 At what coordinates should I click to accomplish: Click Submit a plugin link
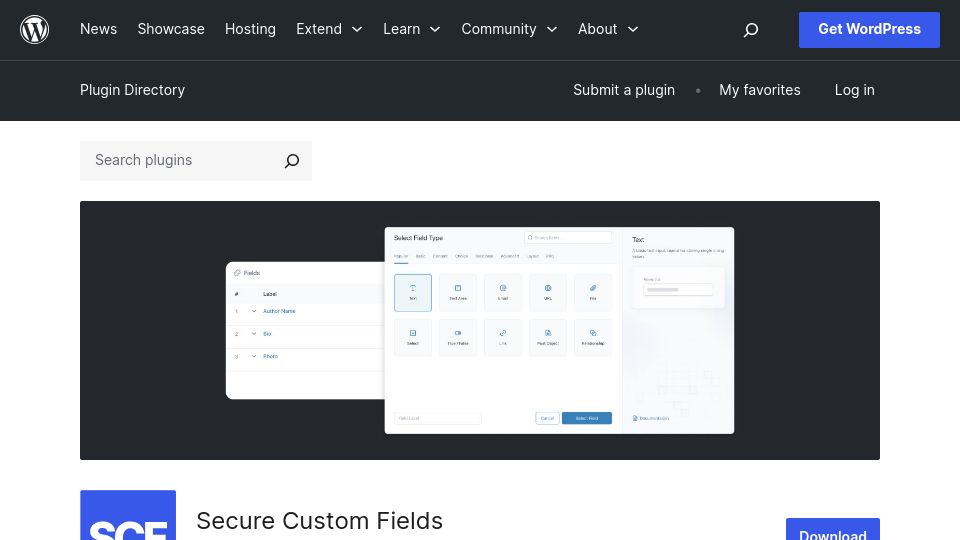pos(624,90)
